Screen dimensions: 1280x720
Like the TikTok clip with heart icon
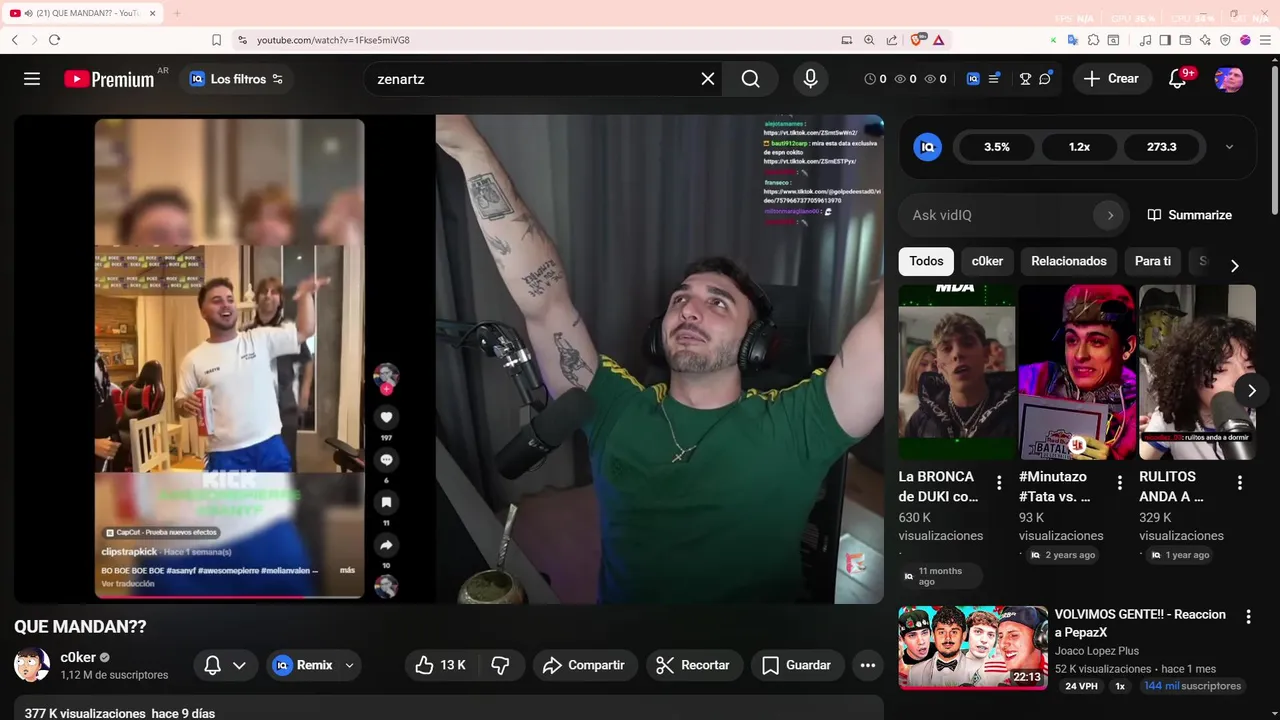[x=386, y=417]
